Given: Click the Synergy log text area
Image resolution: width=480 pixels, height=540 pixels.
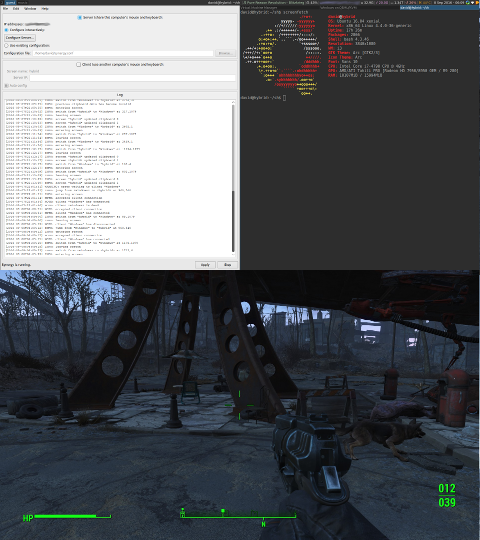Looking at the screenshot, I should click(x=117, y=178).
